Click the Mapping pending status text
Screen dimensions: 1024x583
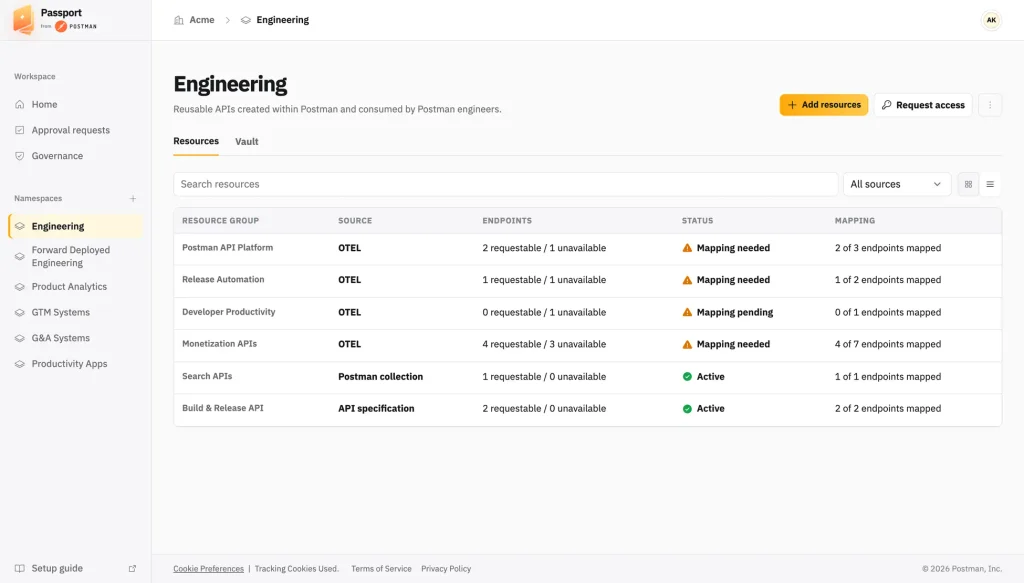click(735, 312)
